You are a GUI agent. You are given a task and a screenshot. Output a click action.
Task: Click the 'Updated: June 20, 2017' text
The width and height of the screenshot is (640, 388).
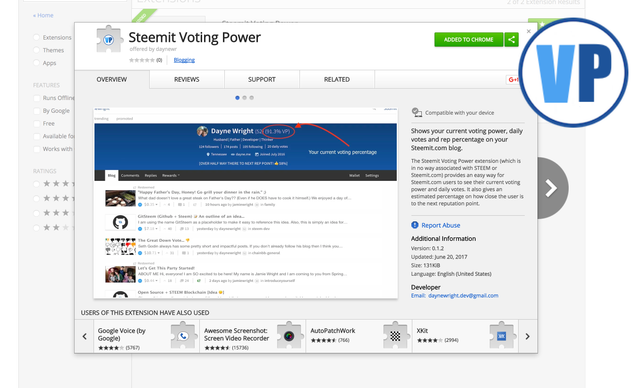[x=439, y=257]
